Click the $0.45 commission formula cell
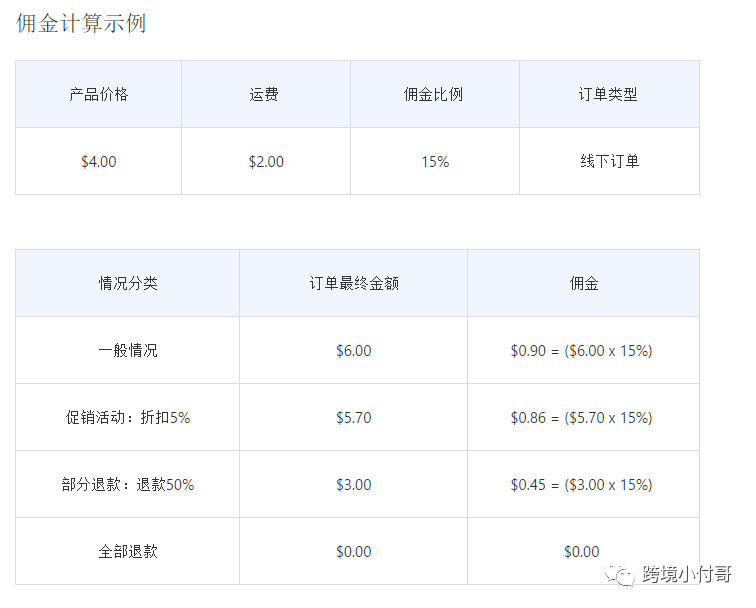Image resolution: width=756 pixels, height=608 pixels. pyautogui.click(x=581, y=485)
